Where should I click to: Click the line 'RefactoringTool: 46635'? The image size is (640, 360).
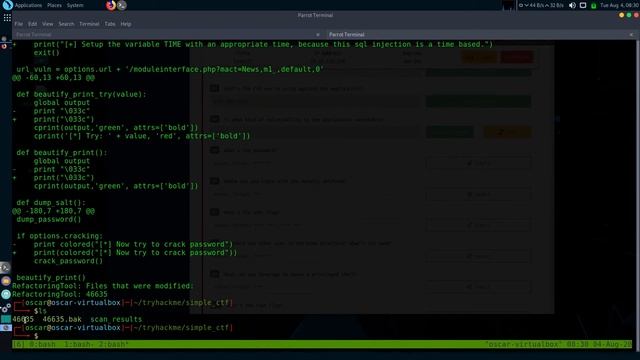(x=60, y=294)
